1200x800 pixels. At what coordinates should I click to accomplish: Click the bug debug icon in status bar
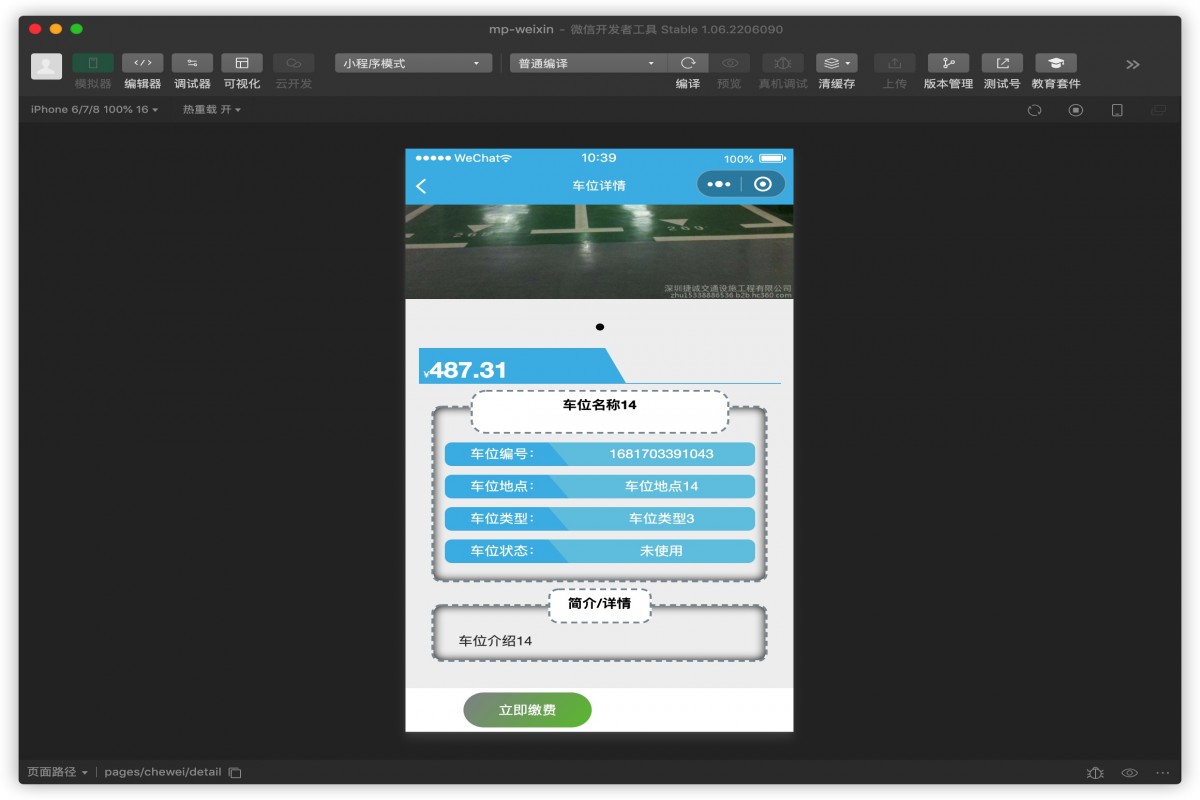click(1097, 772)
